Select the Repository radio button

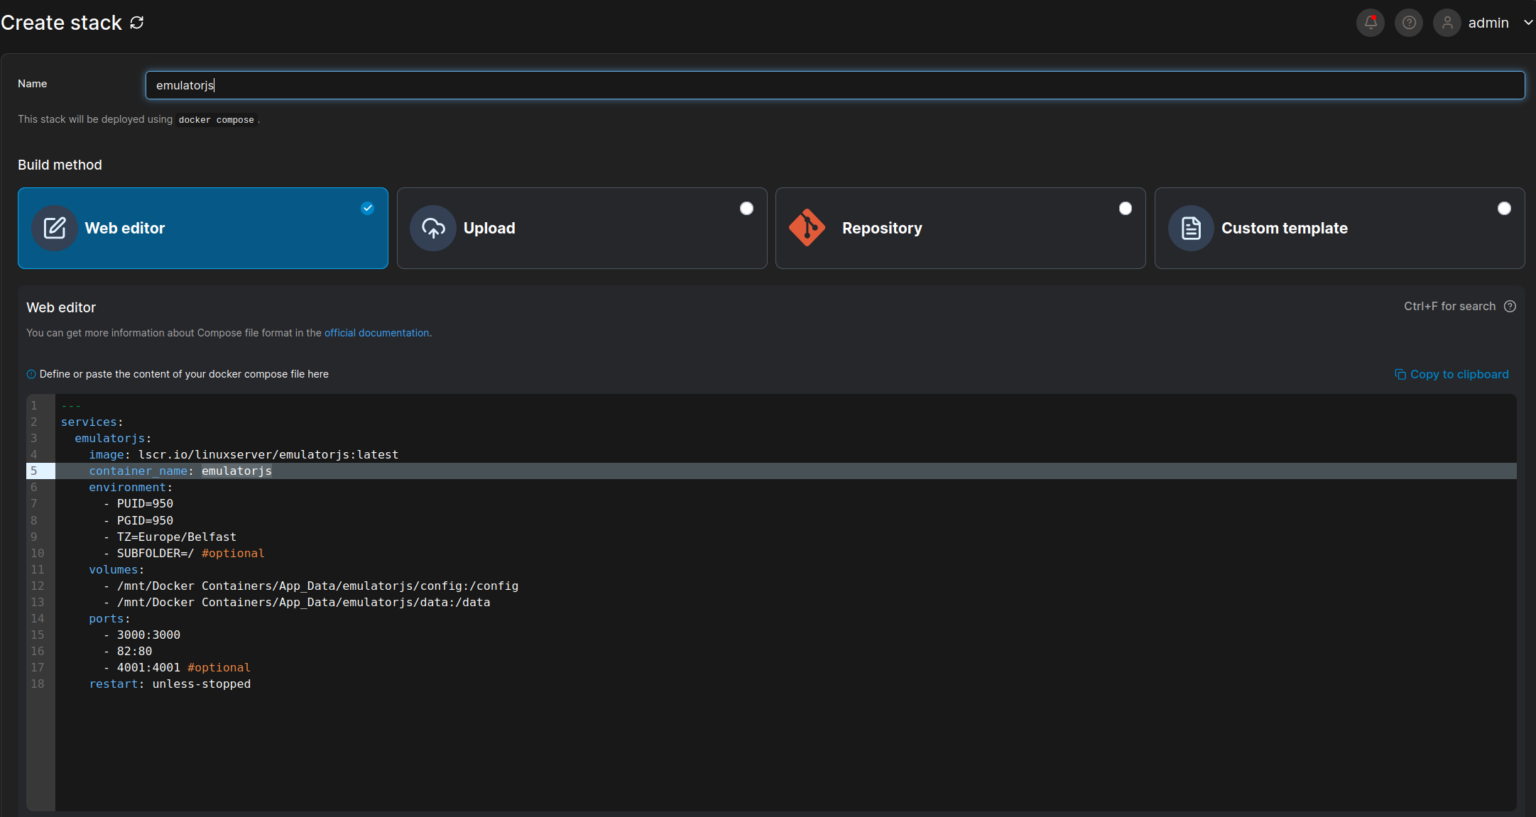(x=1125, y=208)
